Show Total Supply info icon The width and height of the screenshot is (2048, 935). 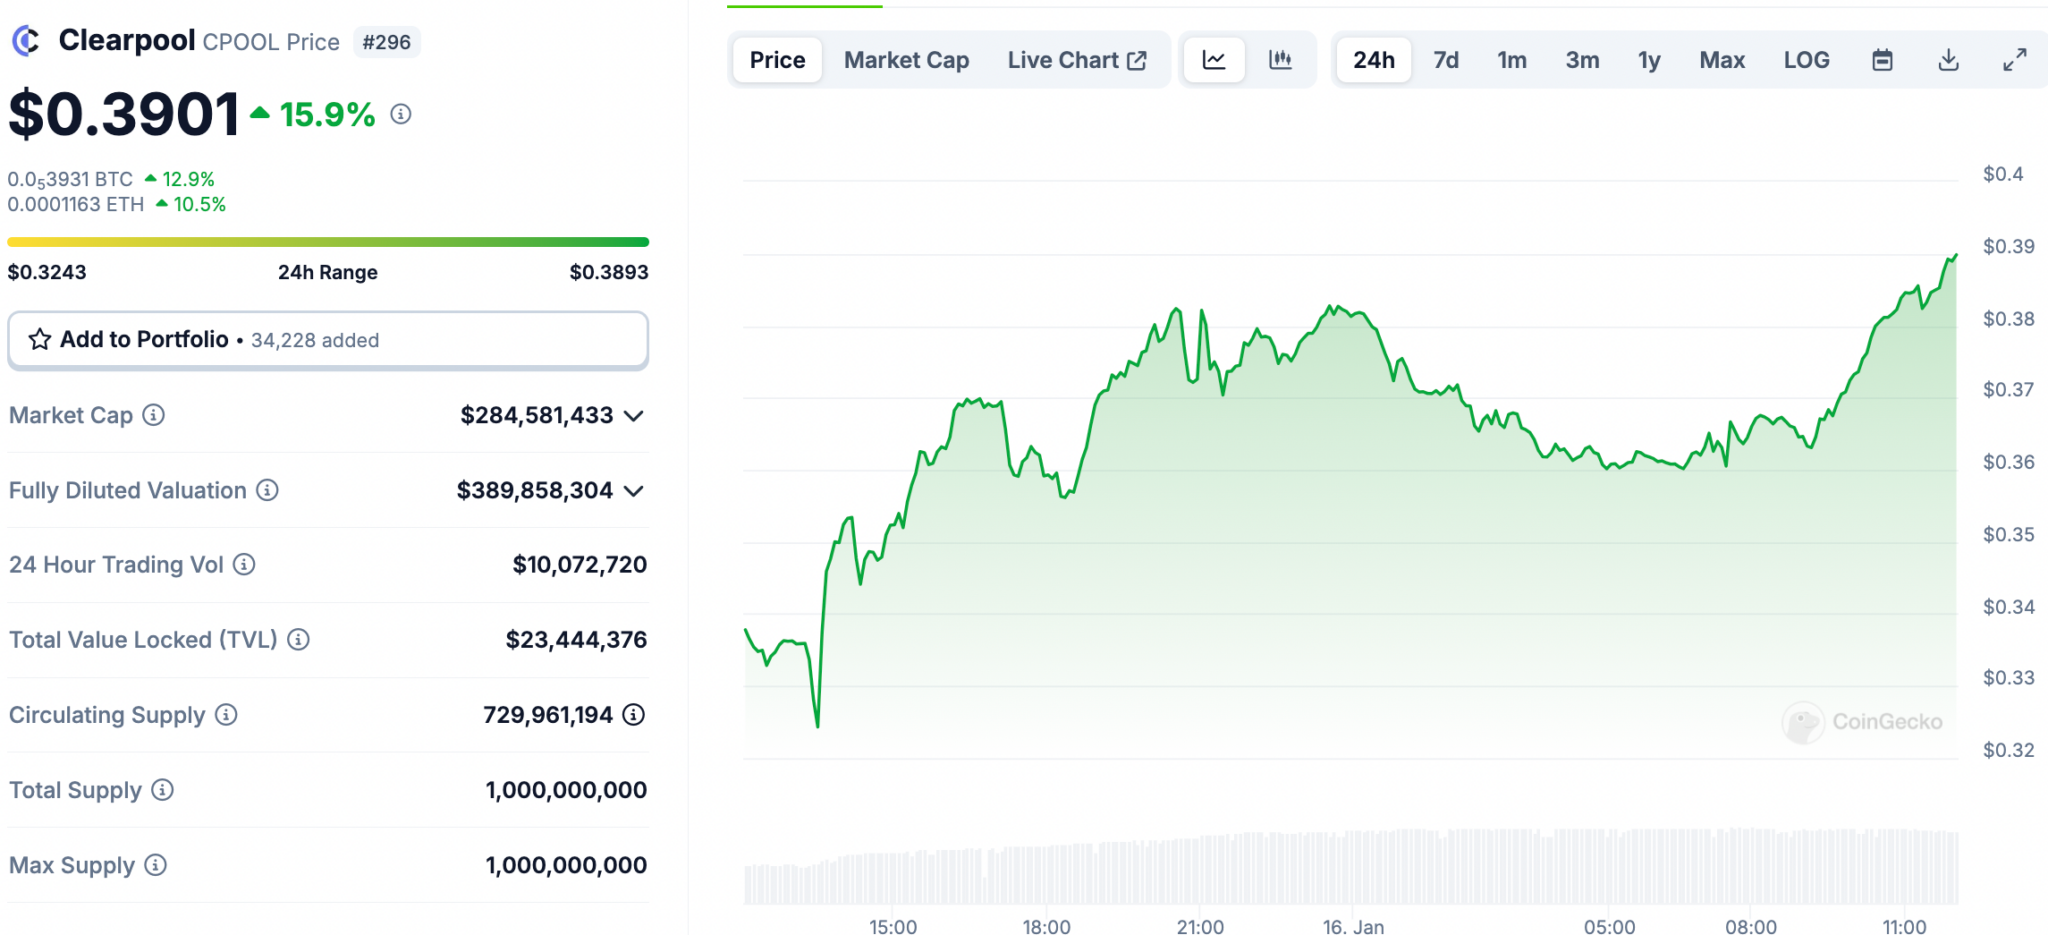162,790
